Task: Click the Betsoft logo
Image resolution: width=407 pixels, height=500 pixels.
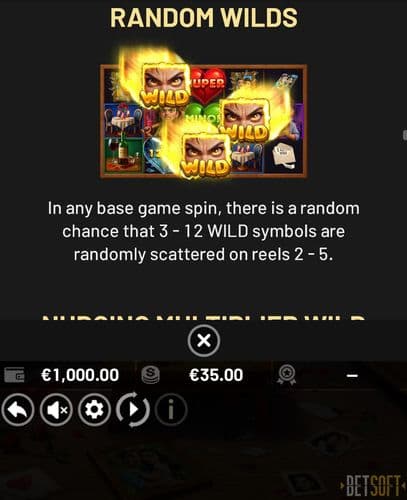Action: click(x=373, y=485)
